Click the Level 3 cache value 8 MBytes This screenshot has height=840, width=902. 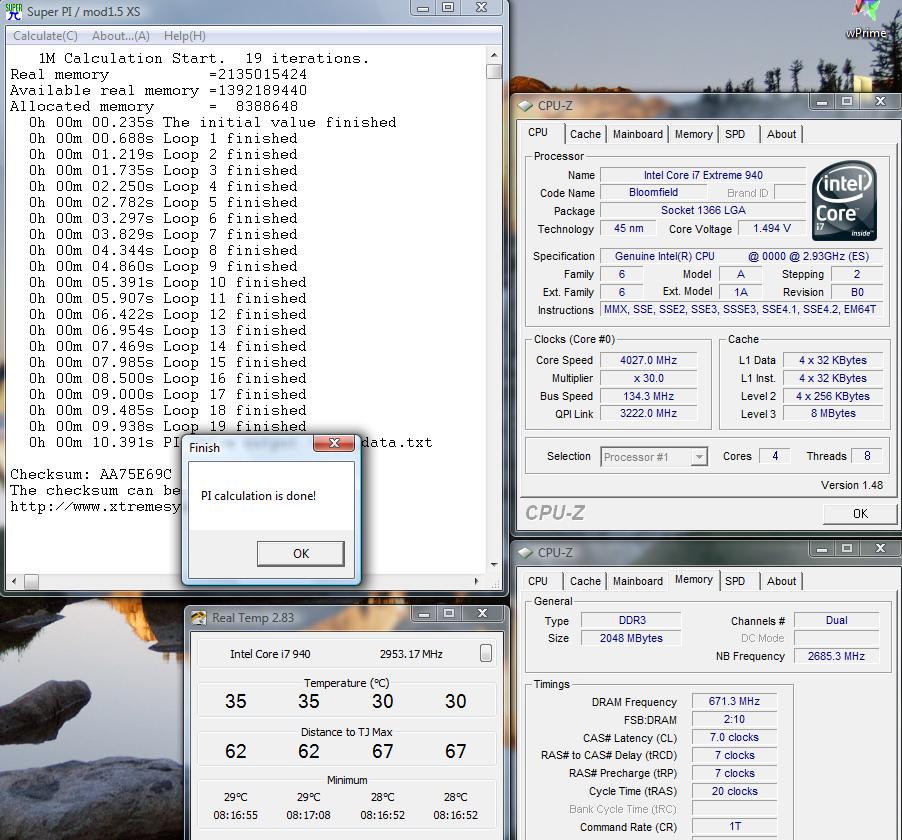tap(832, 413)
